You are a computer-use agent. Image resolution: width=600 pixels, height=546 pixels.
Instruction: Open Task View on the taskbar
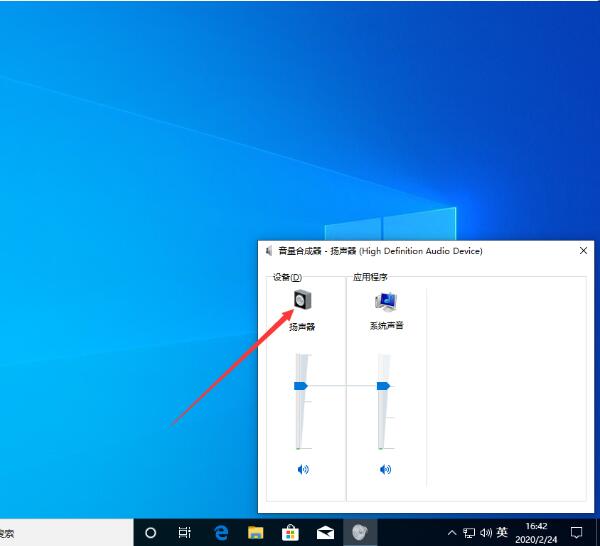coord(184,532)
